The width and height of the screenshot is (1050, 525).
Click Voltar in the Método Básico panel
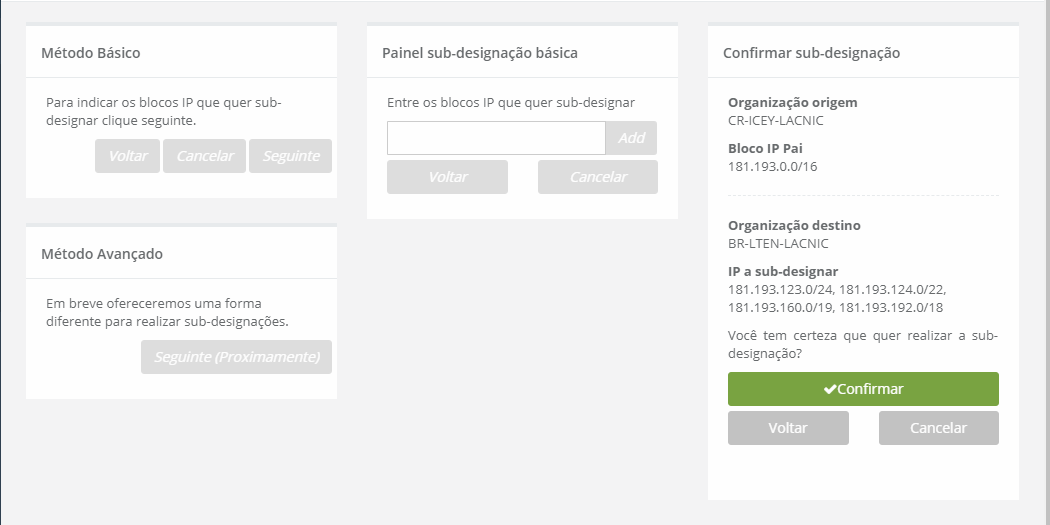point(128,156)
